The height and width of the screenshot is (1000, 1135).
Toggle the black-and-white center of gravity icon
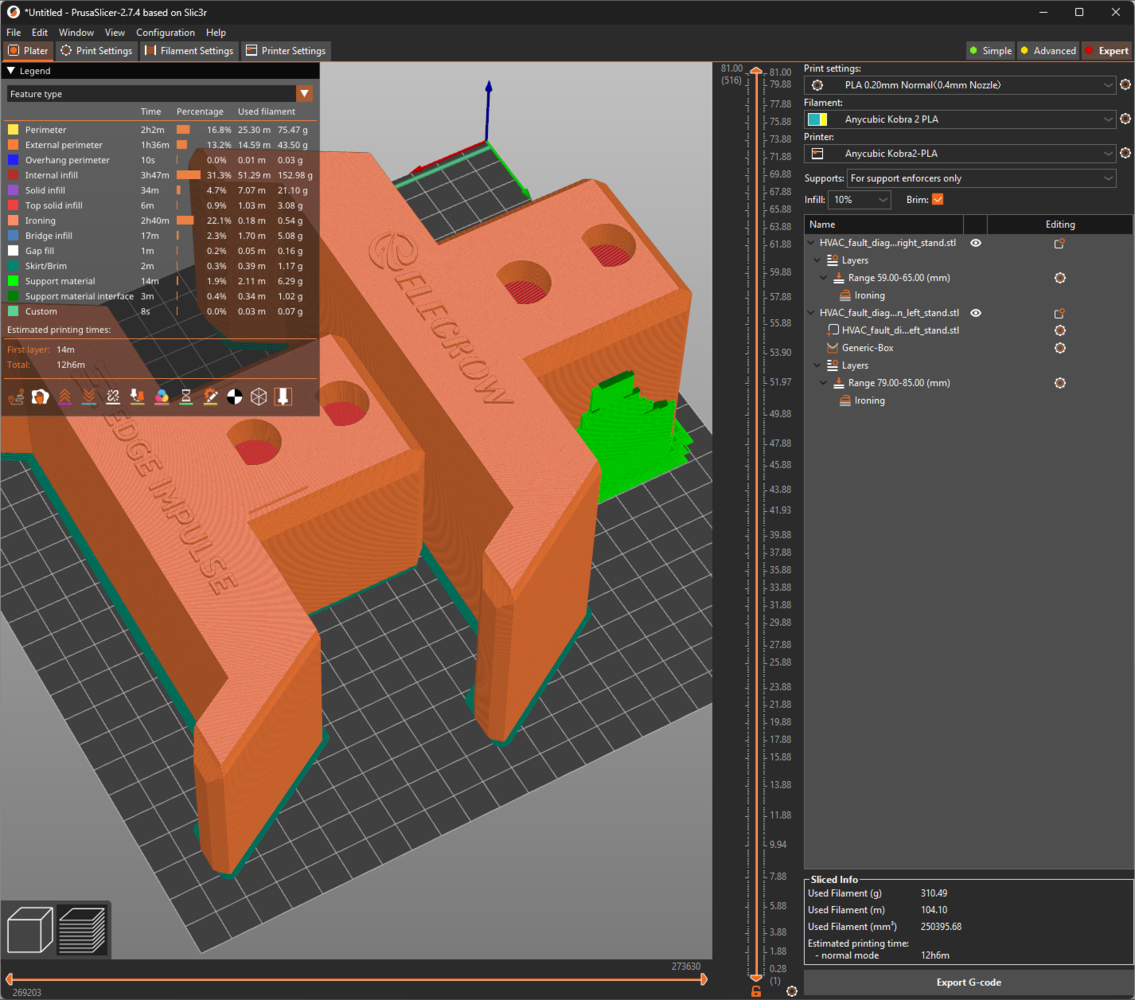pyautogui.click(x=234, y=397)
